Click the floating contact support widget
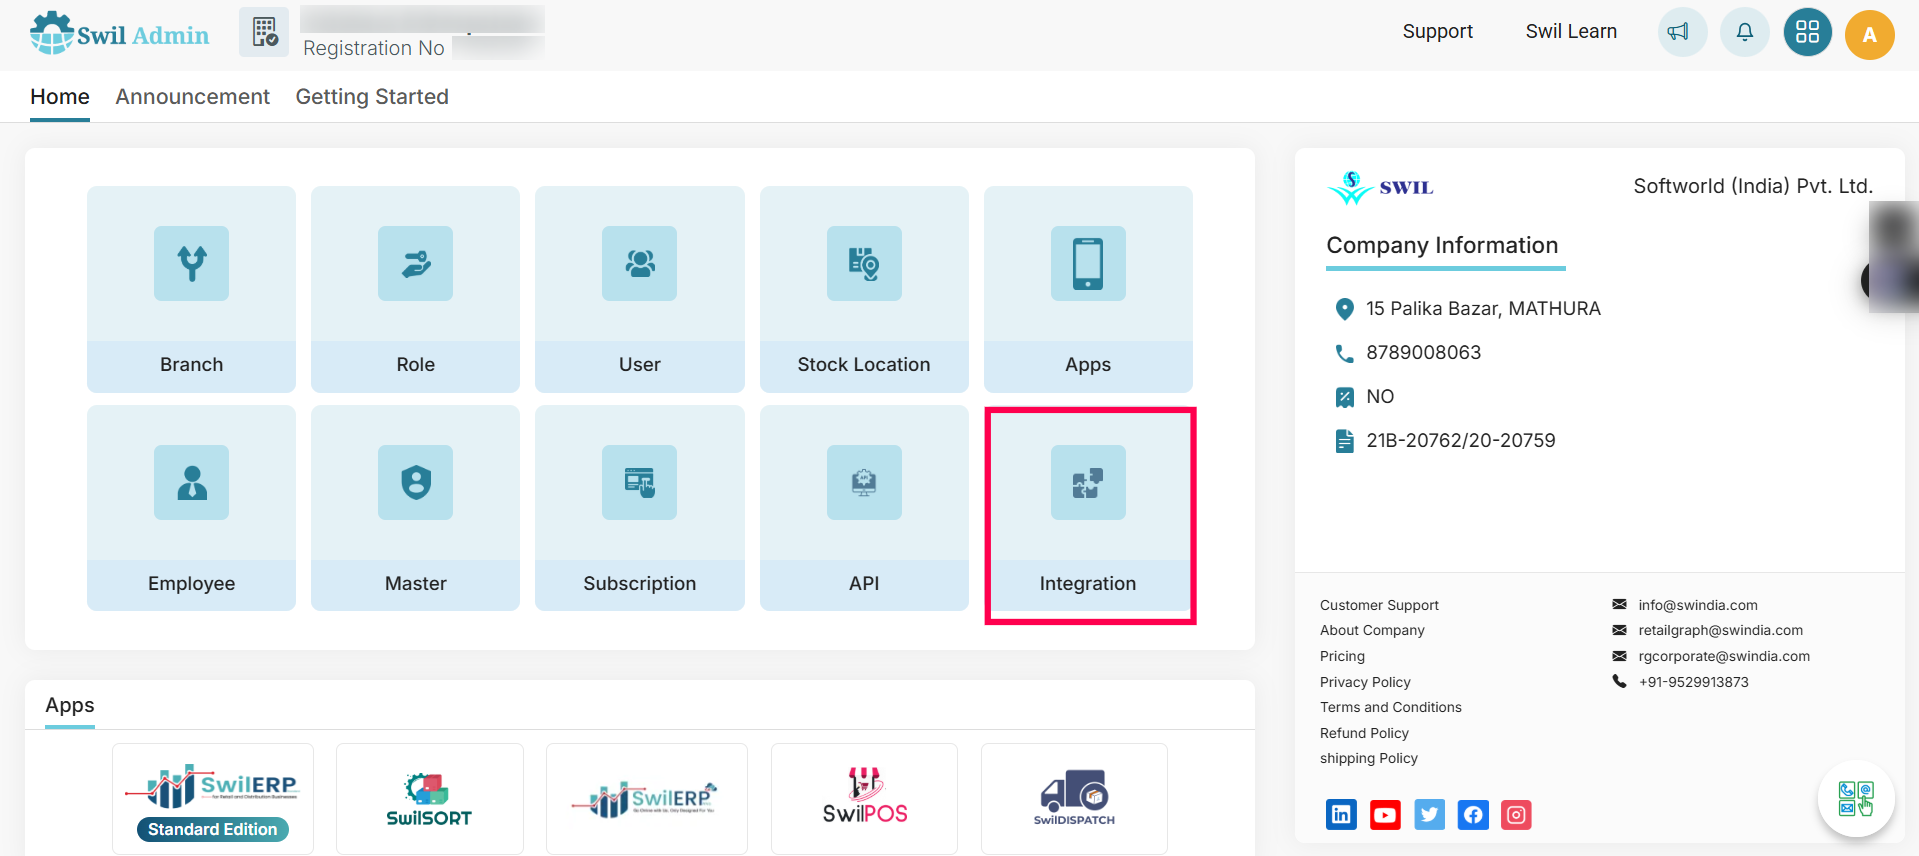The image size is (1919, 856). (x=1856, y=799)
